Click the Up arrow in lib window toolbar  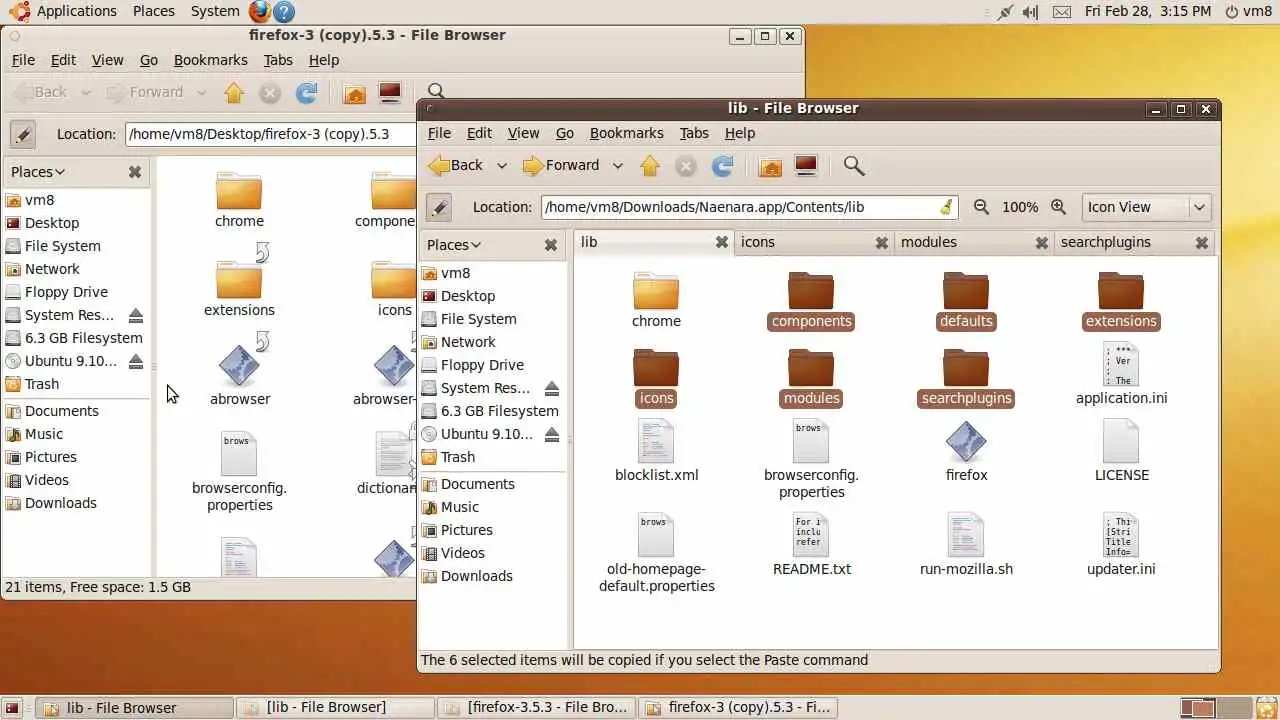click(x=650, y=166)
